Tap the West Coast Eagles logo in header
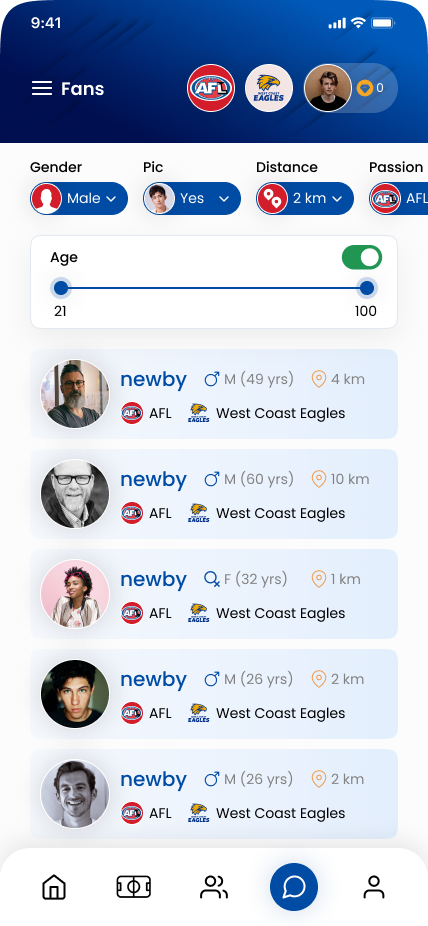 coord(269,88)
